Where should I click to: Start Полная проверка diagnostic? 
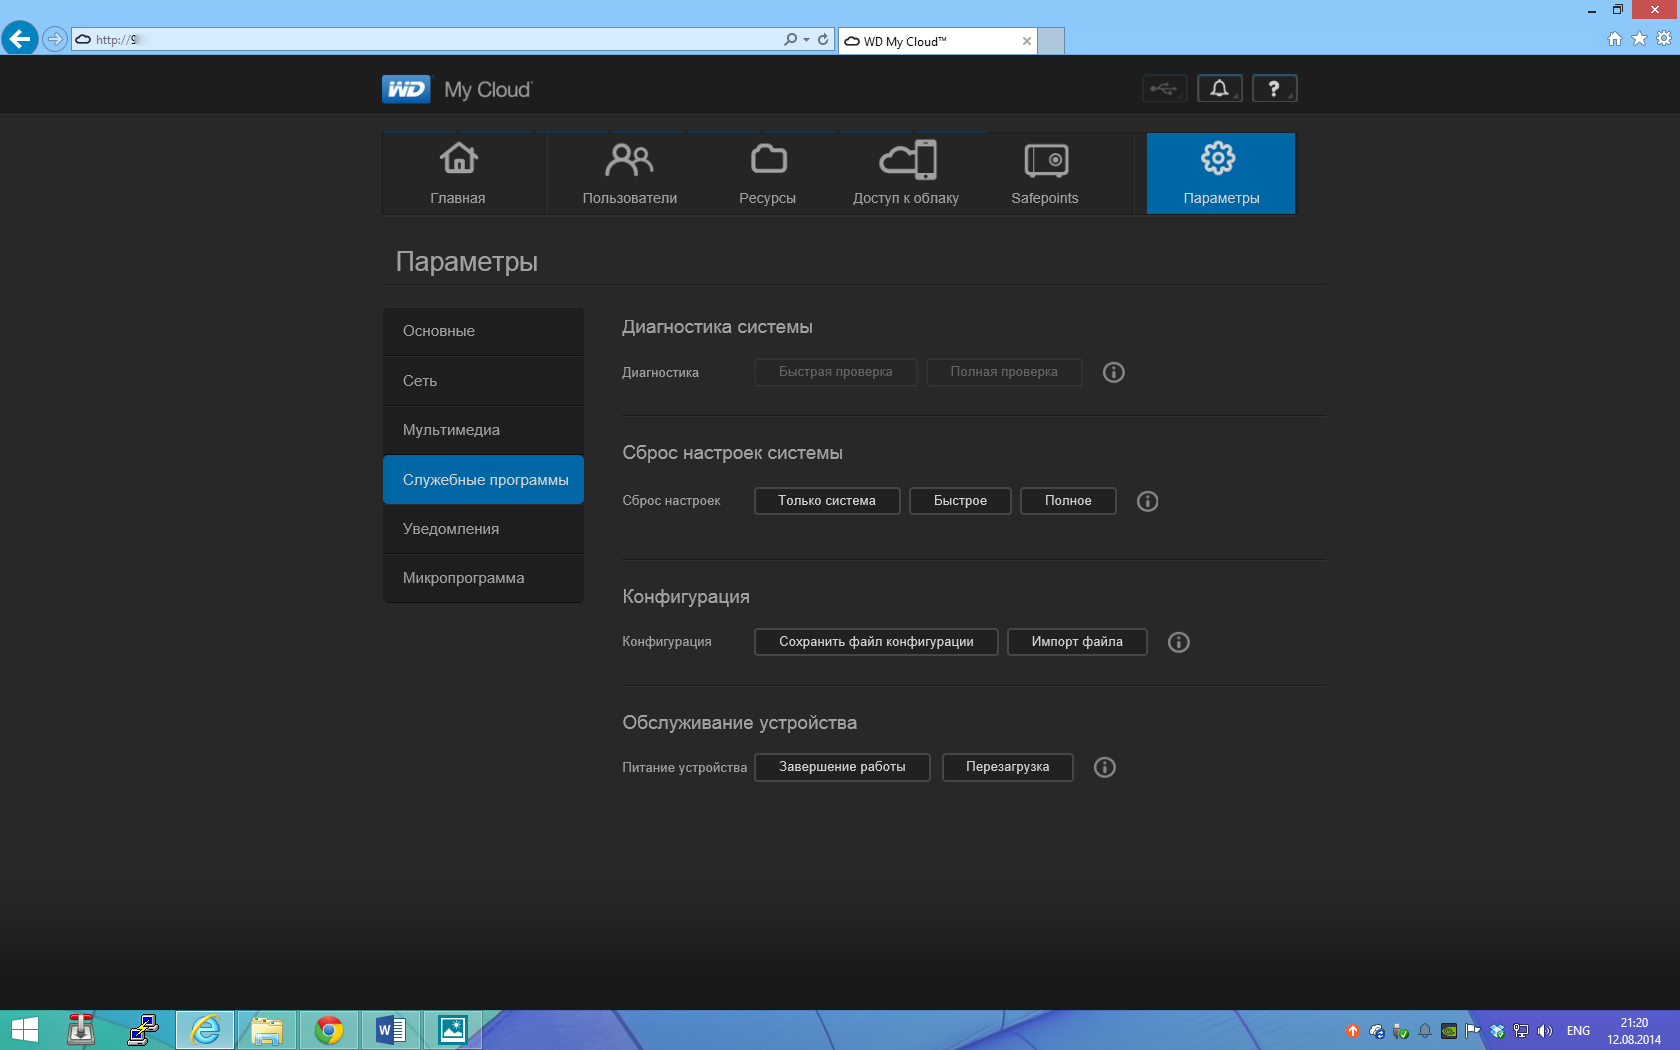[x=1004, y=372]
